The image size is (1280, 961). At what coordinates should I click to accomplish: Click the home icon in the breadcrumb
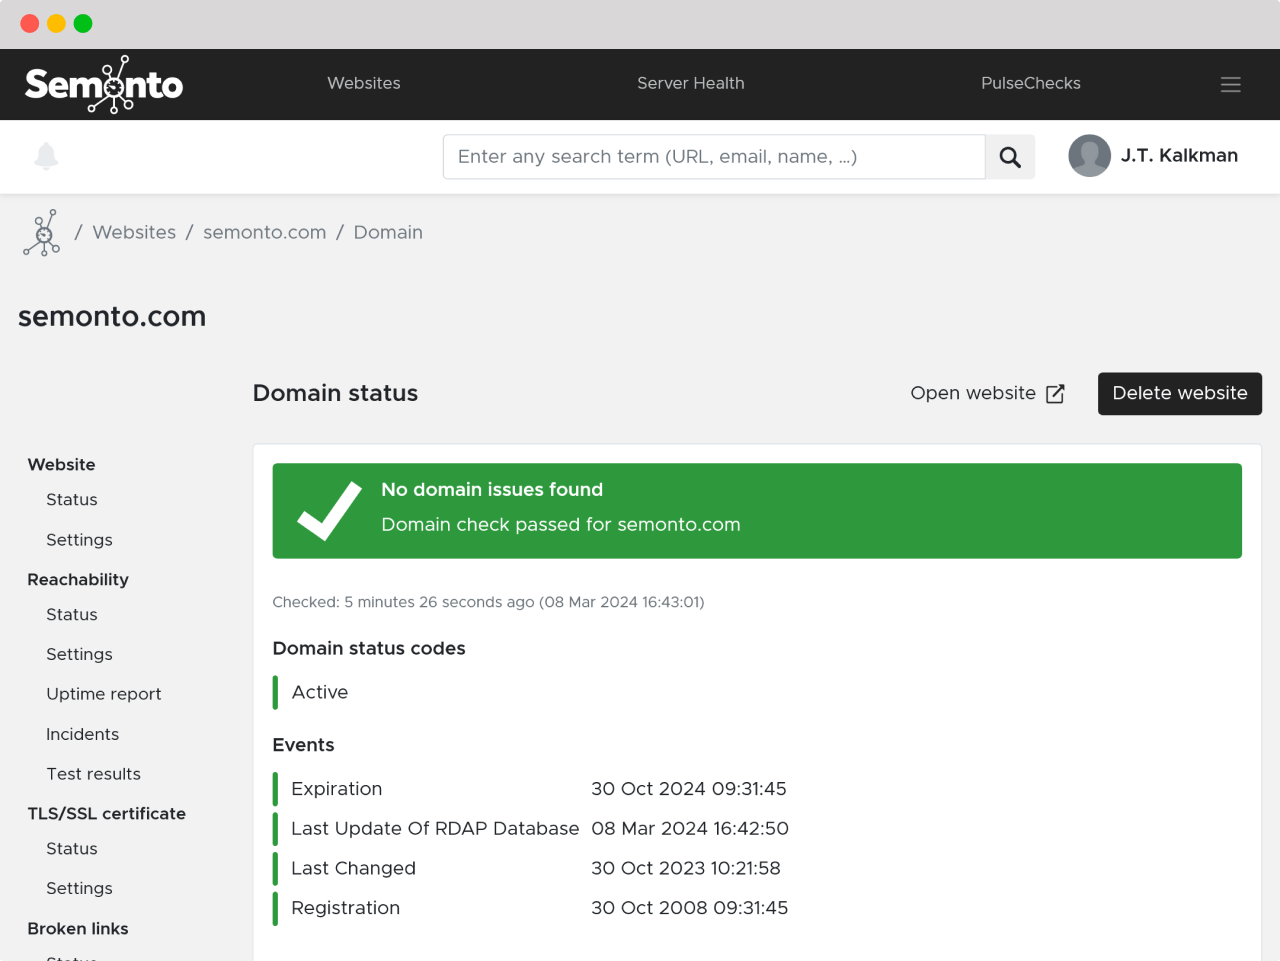coord(42,233)
